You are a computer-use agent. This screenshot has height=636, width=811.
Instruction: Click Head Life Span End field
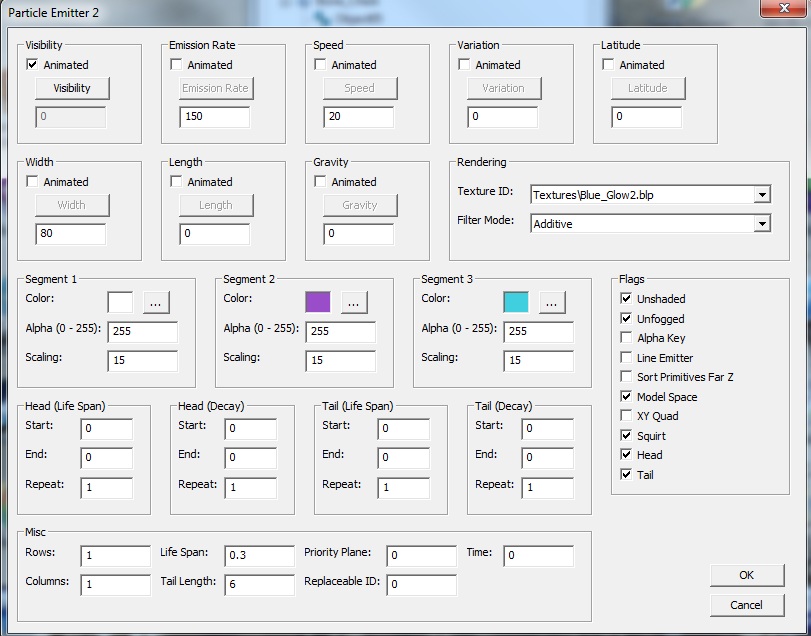click(x=107, y=458)
